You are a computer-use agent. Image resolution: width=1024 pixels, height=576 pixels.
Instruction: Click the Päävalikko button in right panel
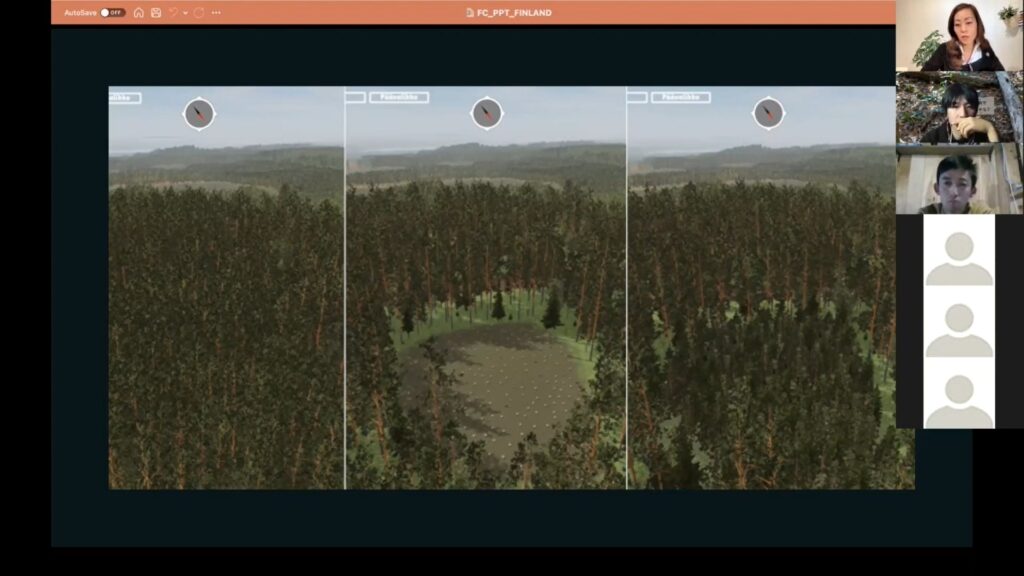[x=681, y=98]
